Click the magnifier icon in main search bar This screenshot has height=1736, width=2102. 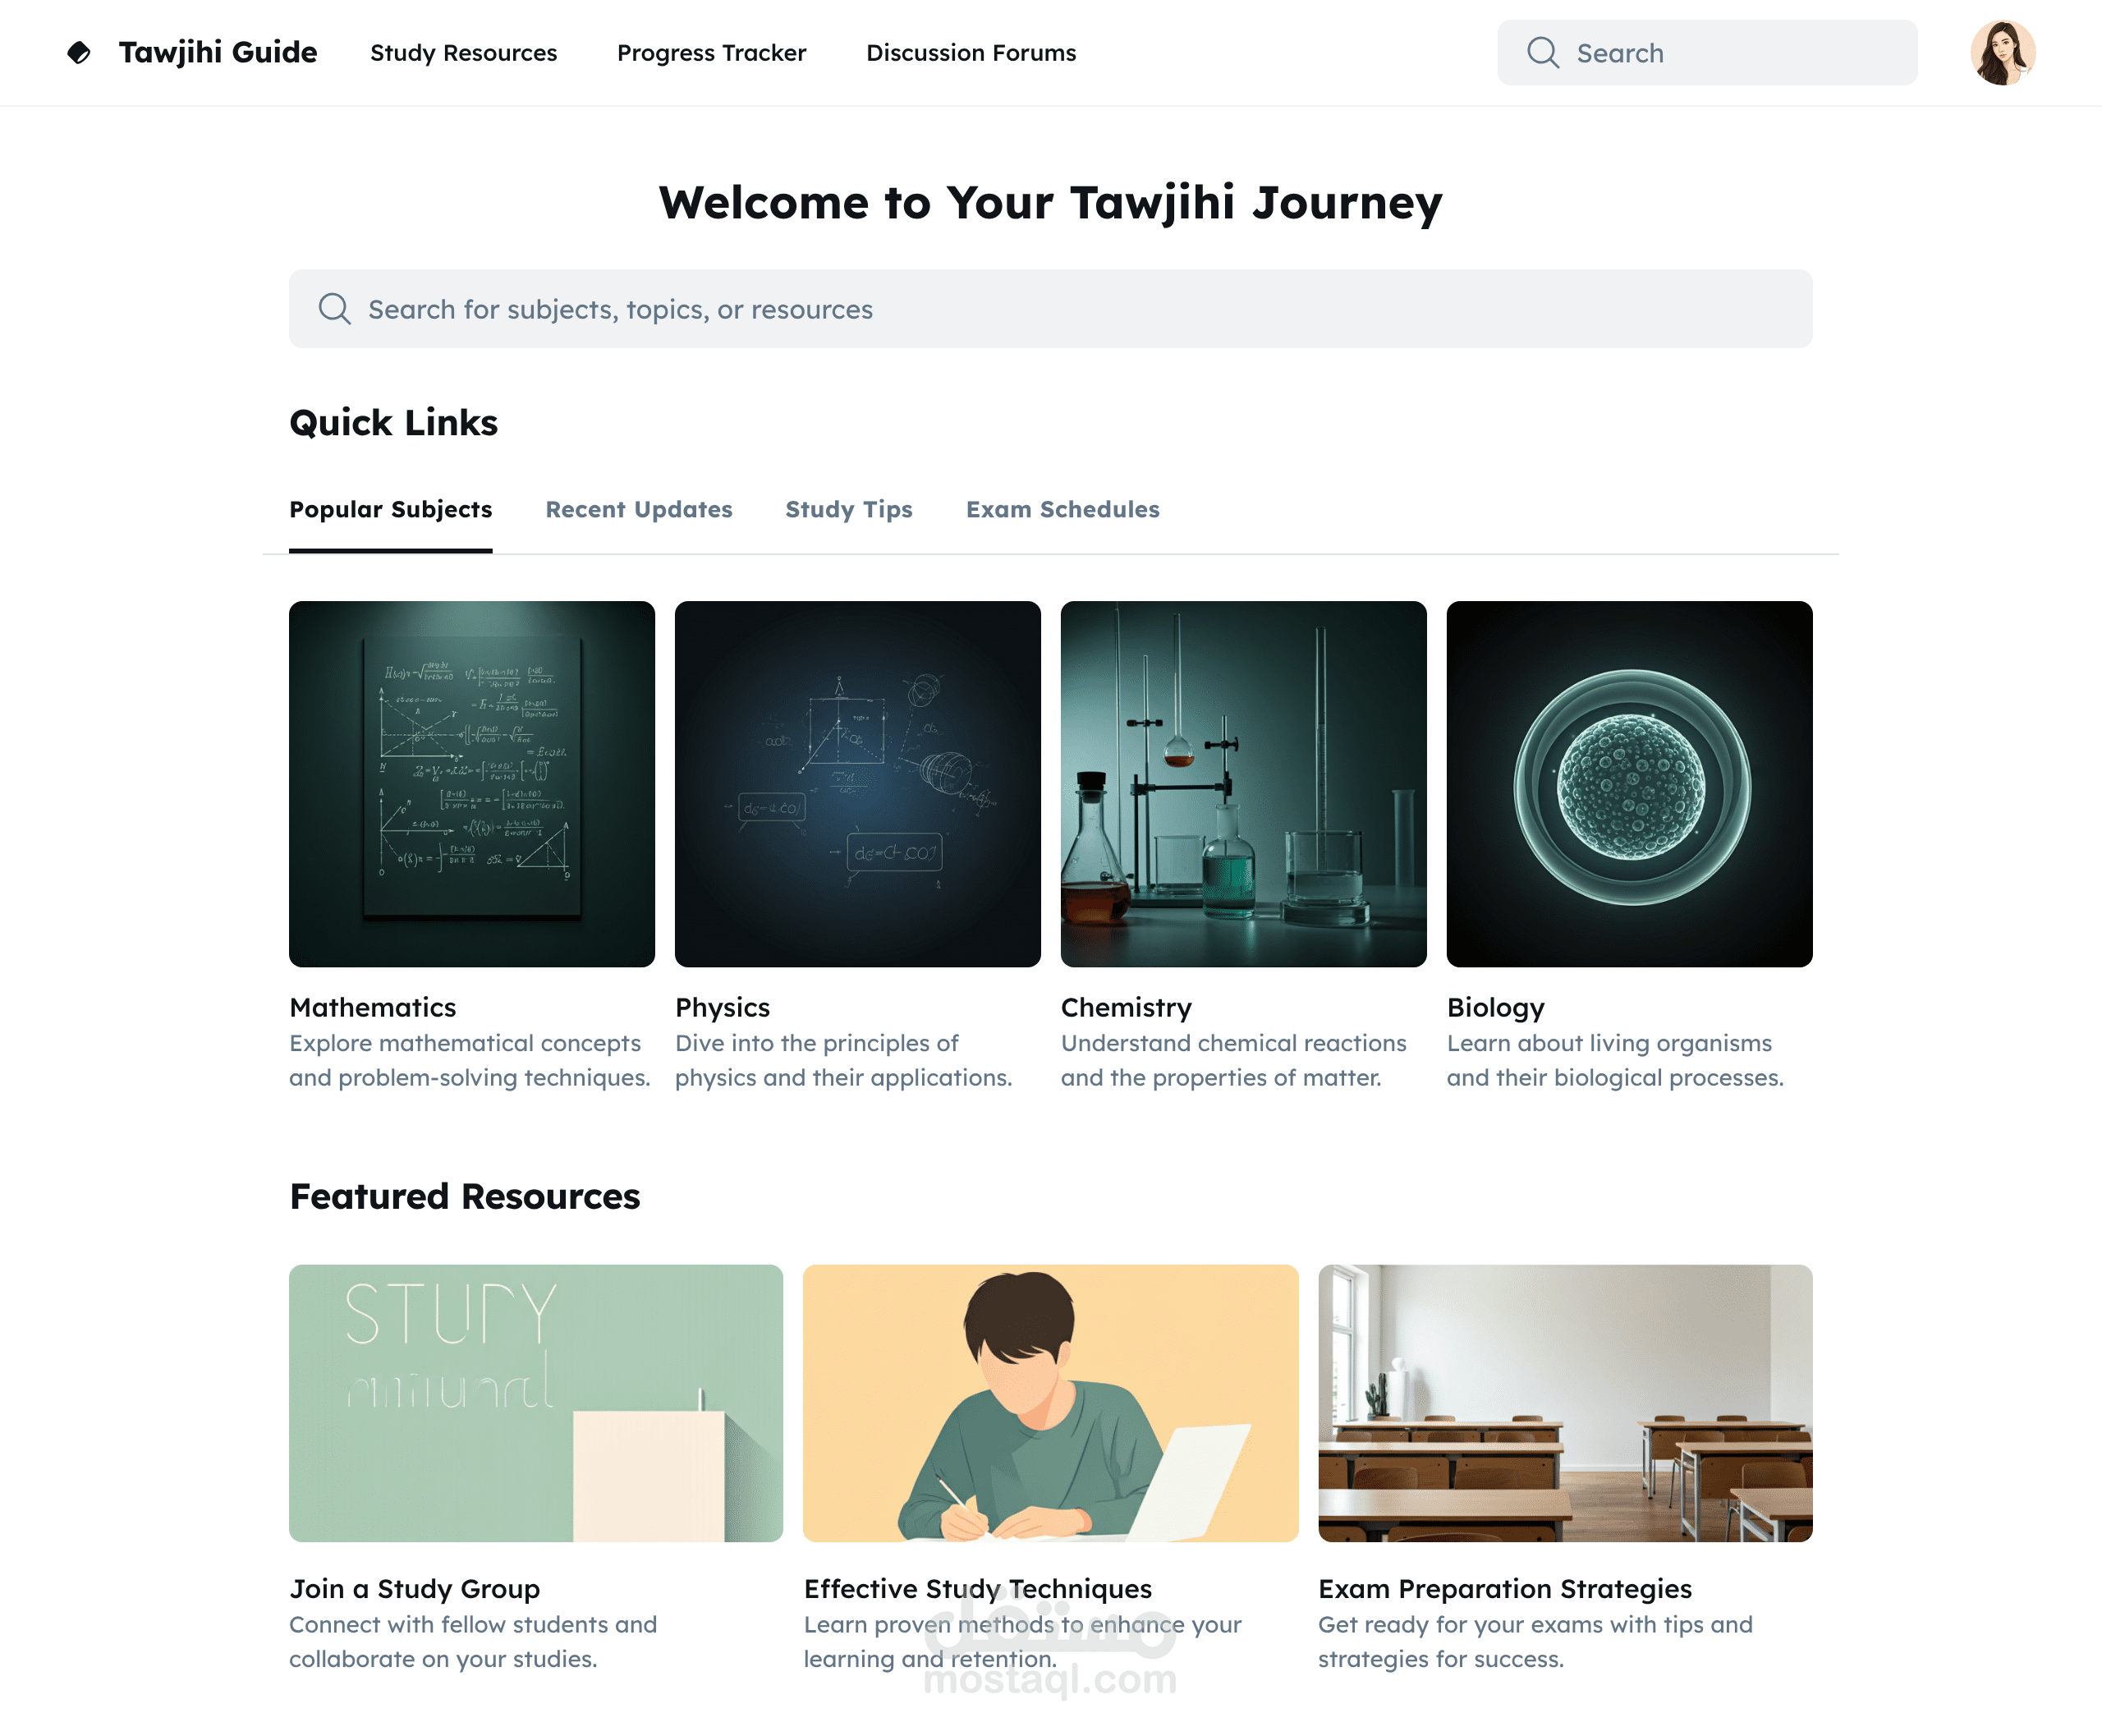pyautogui.click(x=334, y=308)
